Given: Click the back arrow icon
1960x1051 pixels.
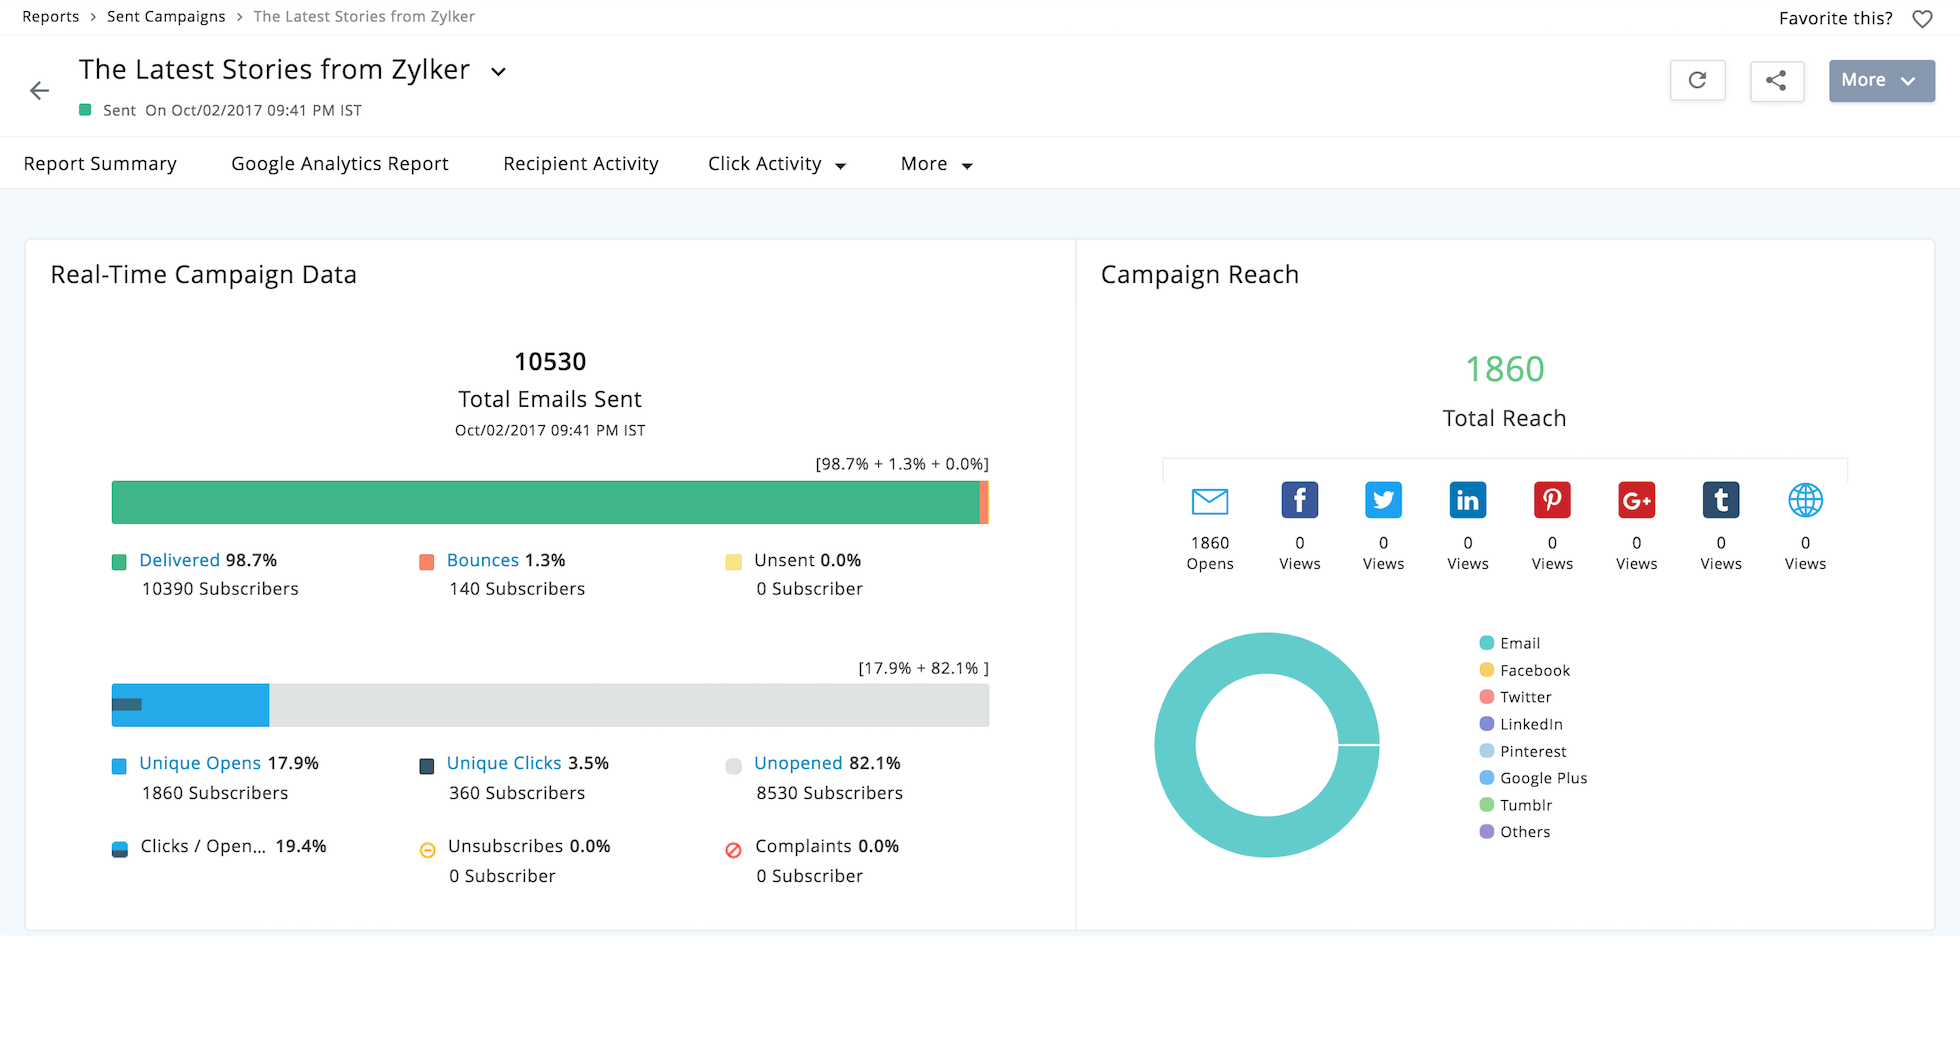Looking at the screenshot, I should [x=39, y=91].
